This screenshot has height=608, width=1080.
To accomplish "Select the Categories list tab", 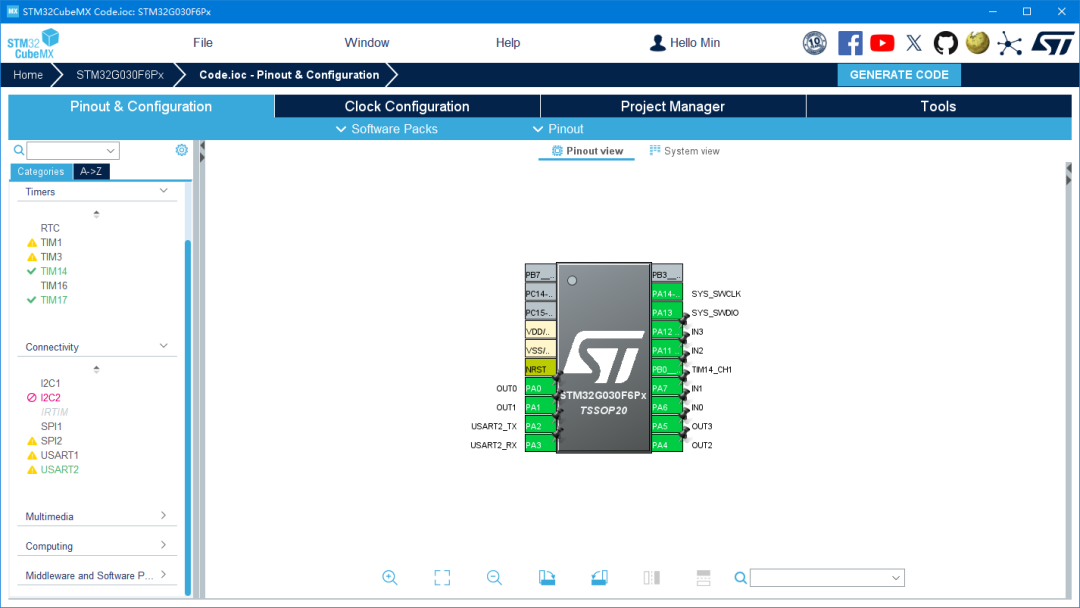I will pos(41,171).
